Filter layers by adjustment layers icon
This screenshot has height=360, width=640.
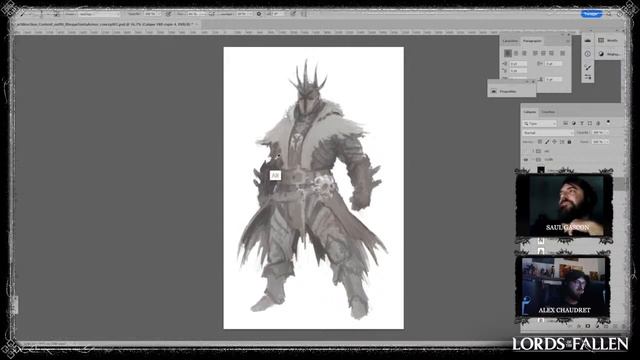click(573, 123)
